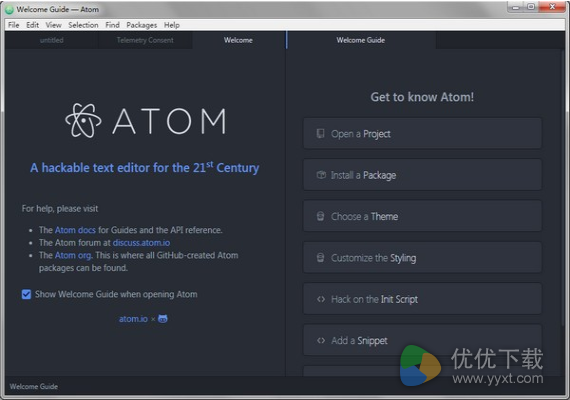Click the icon beside Customize the Styling
Image resolution: width=570 pixels, height=400 pixels.
[x=320, y=258]
